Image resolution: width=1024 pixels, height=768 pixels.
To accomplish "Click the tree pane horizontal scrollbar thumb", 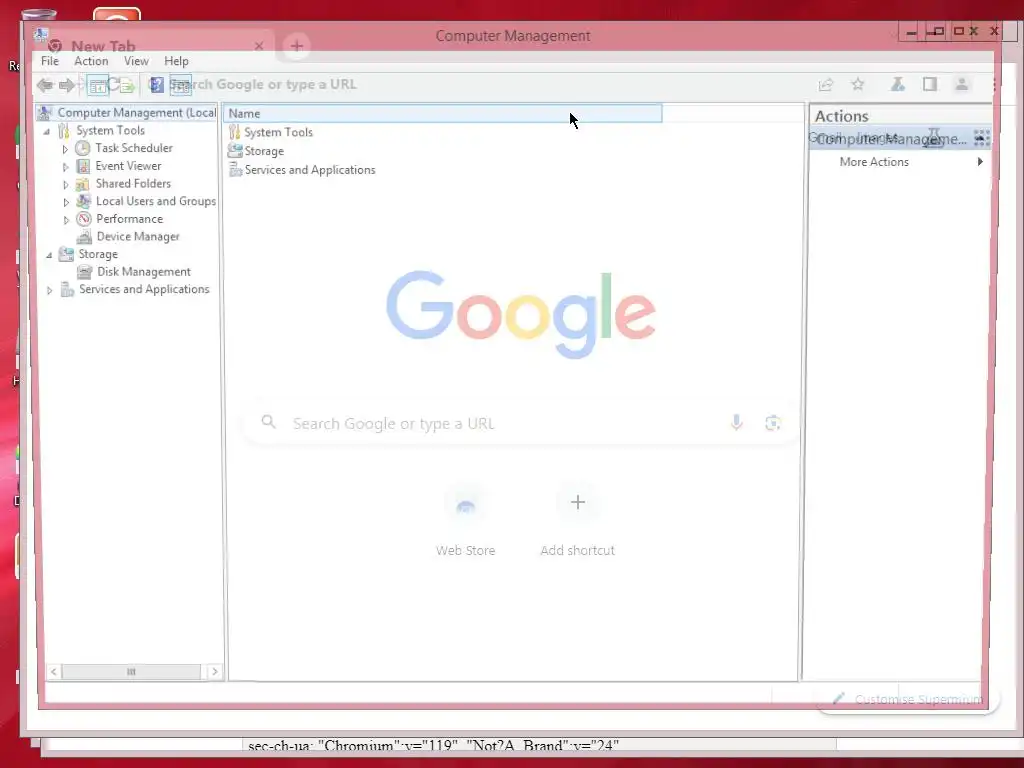I will point(131,671).
